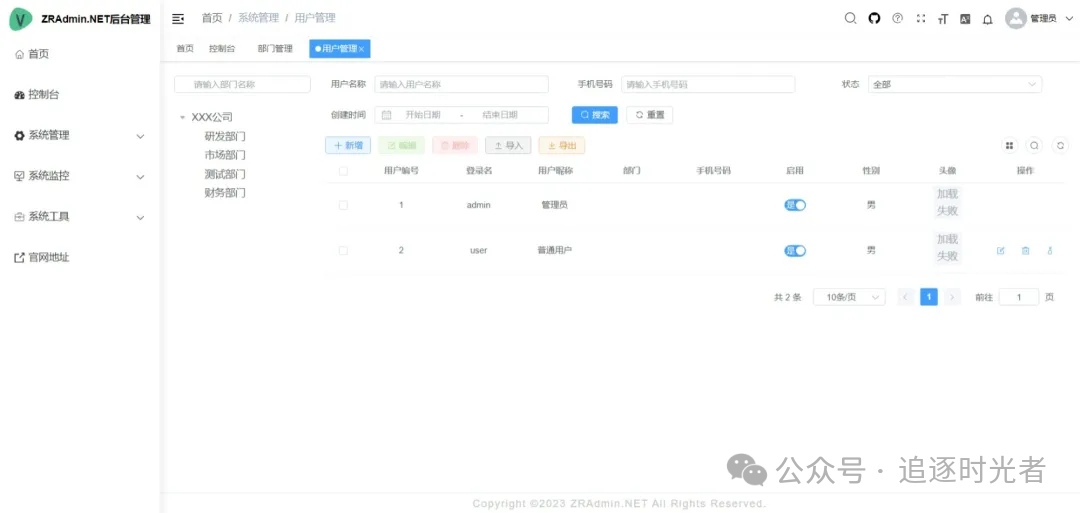Screen dimensions: 1080x513
Task: Check the user row checkbox
Action: (x=343, y=251)
